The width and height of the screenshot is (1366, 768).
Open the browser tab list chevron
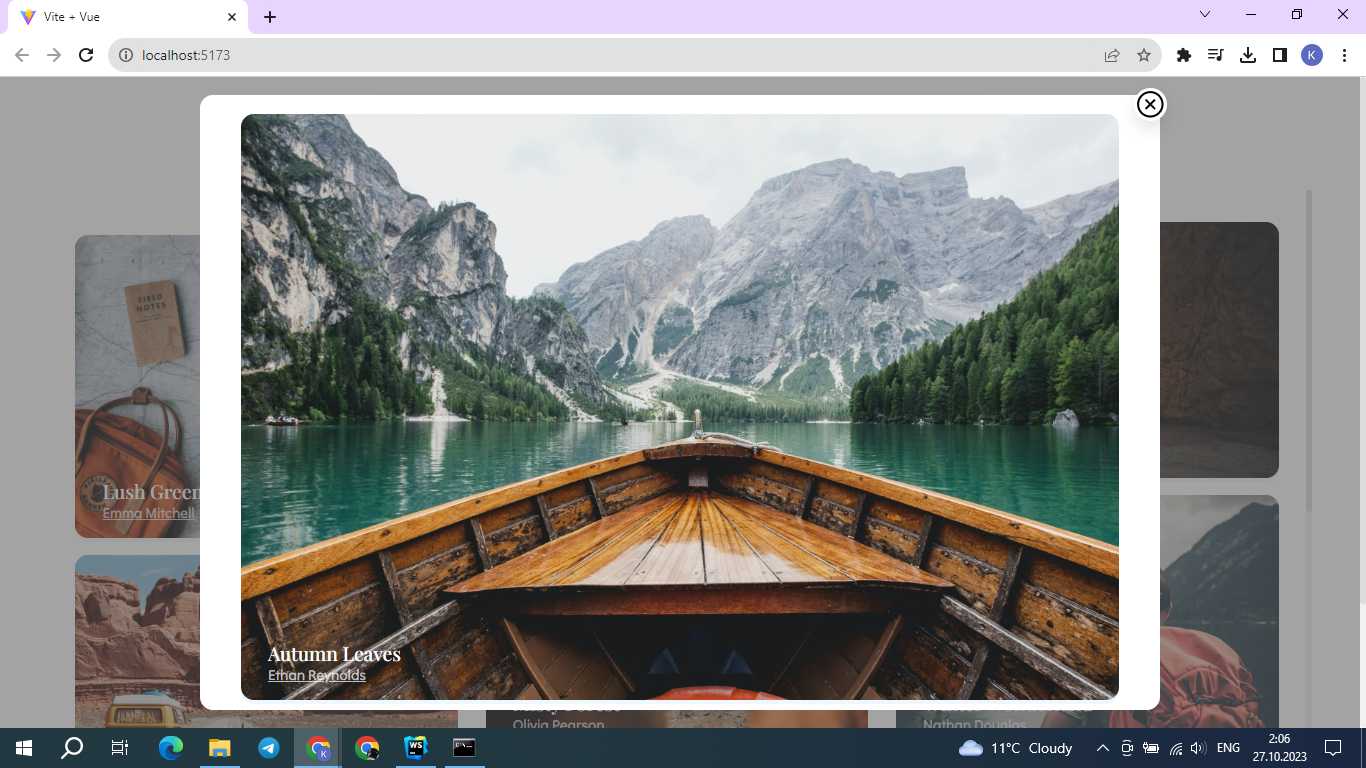(1204, 15)
